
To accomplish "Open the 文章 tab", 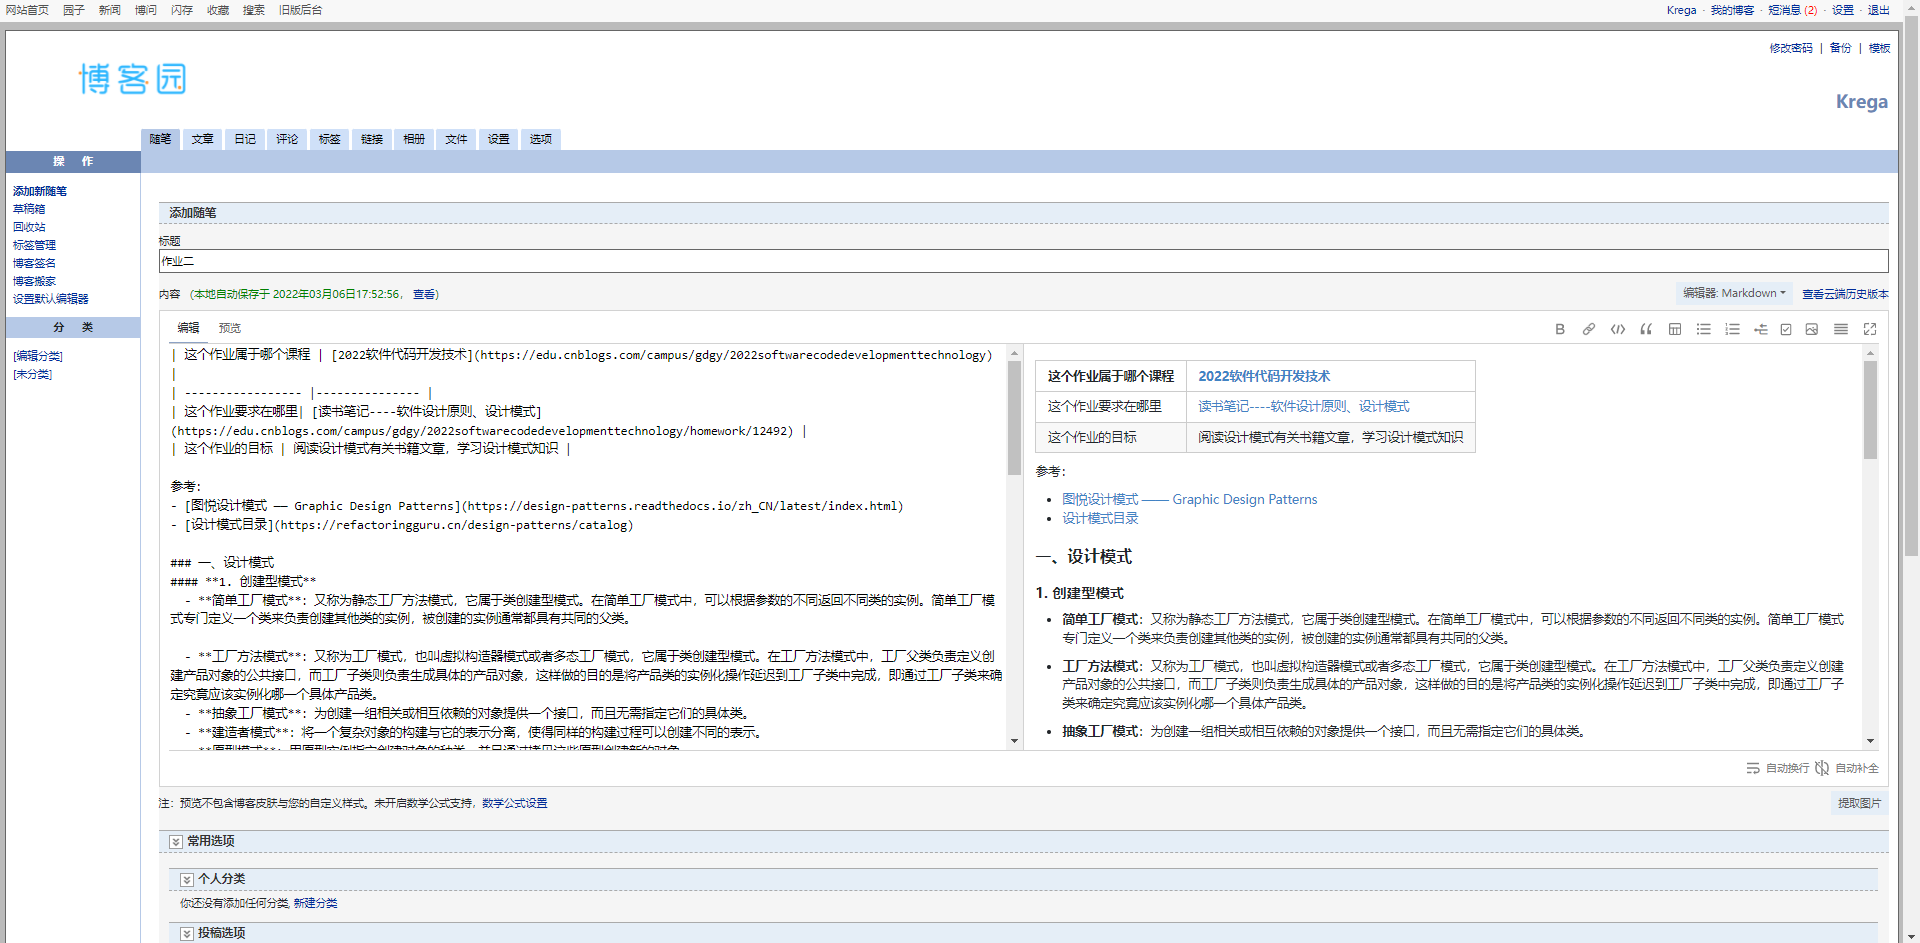I will [x=203, y=139].
